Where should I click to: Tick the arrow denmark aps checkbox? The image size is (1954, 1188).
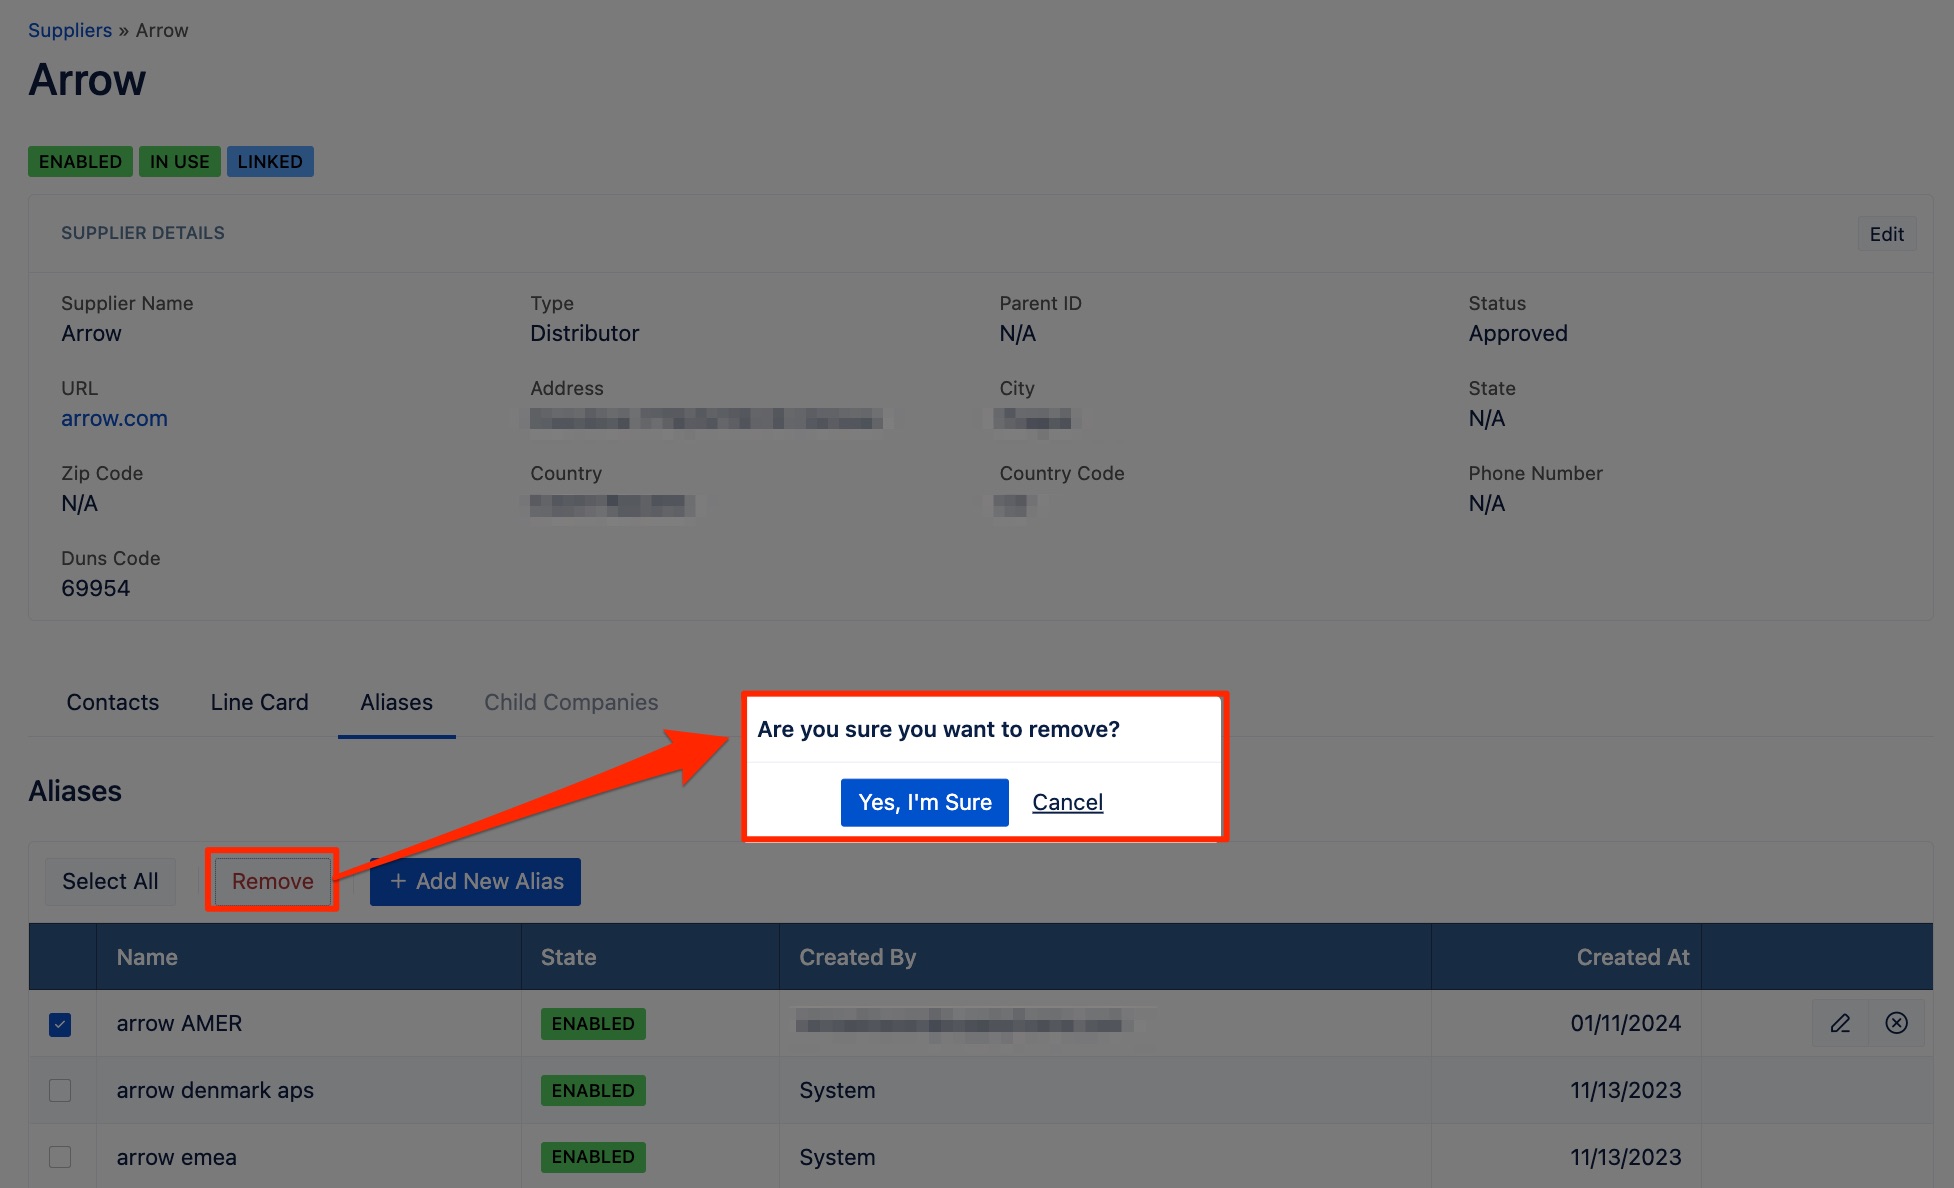[60, 1090]
